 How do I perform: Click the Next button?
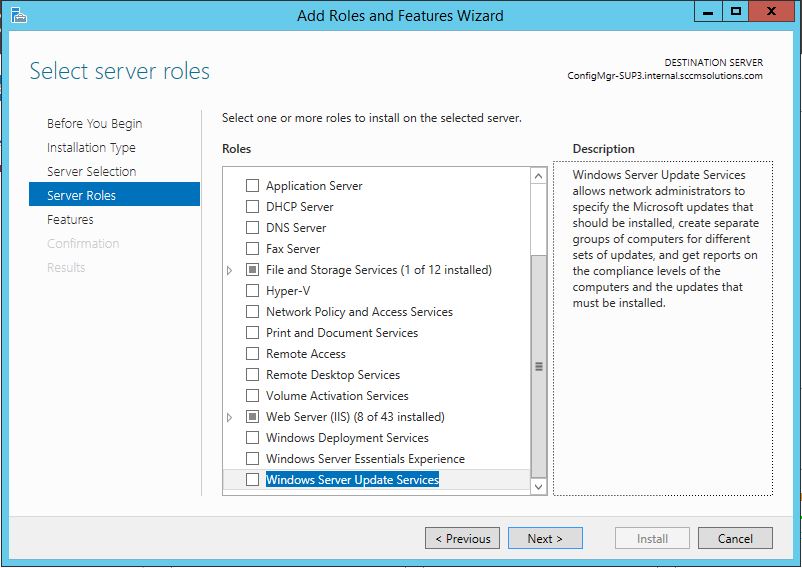(x=544, y=538)
